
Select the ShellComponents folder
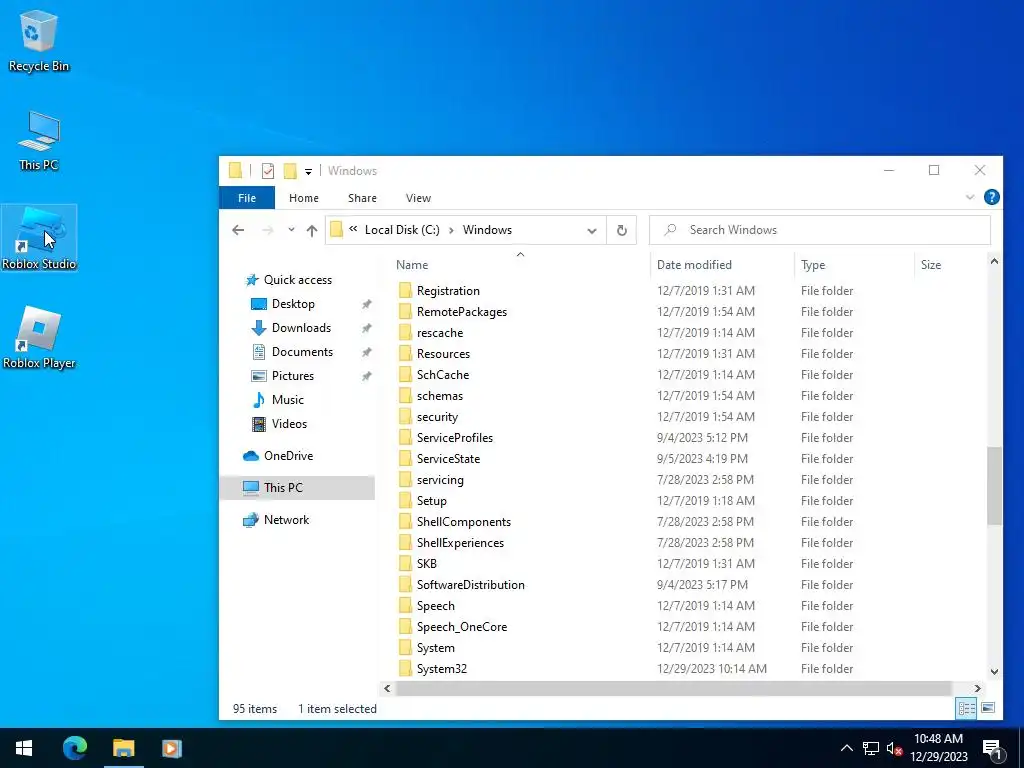pyautogui.click(x=464, y=522)
